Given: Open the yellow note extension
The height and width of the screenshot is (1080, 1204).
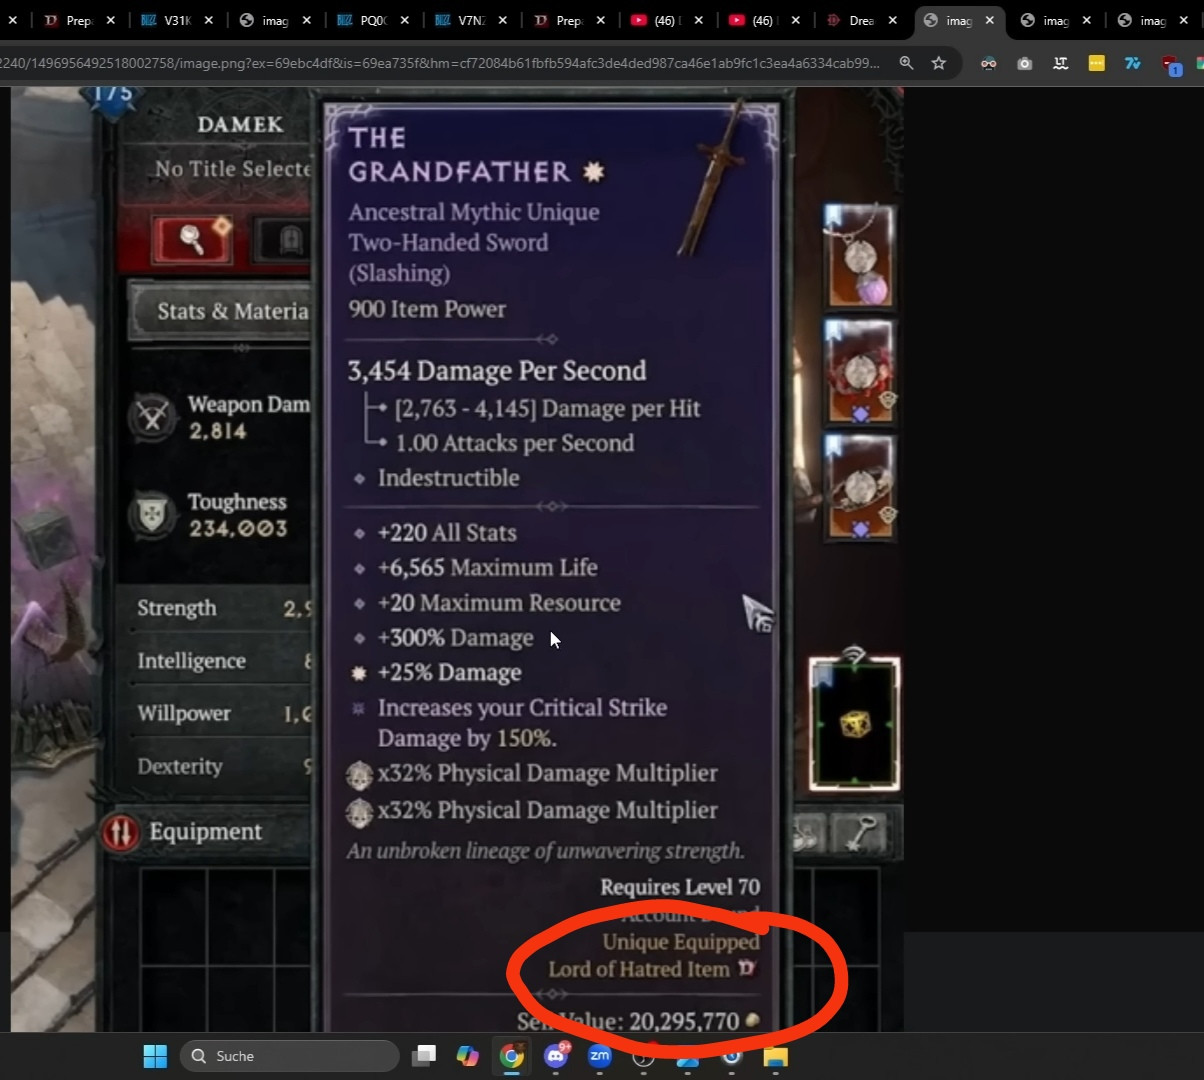Looking at the screenshot, I should (x=1096, y=63).
